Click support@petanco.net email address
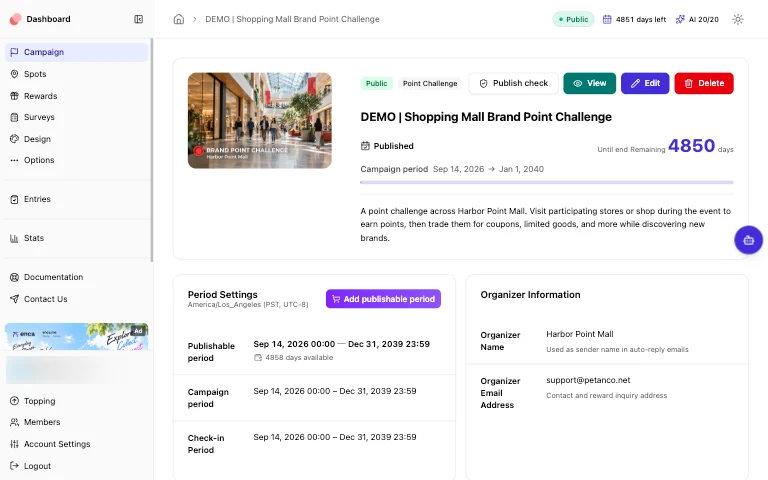This screenshot has height=480, width=768. click(x=588, y=380)
